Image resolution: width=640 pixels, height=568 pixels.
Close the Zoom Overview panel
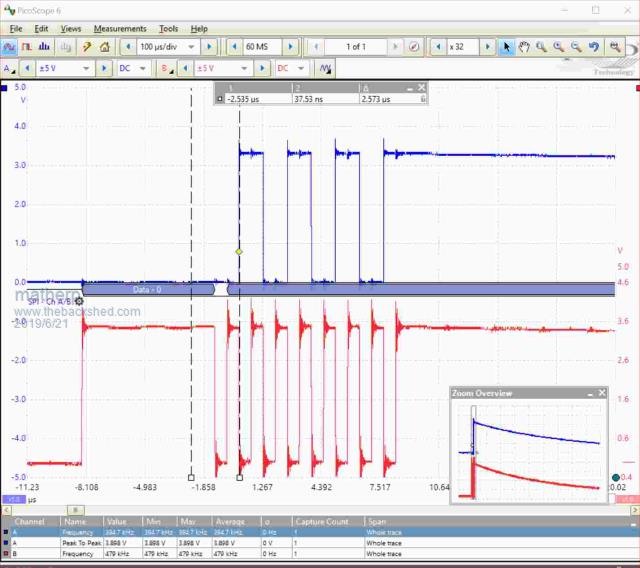(602, 393)
